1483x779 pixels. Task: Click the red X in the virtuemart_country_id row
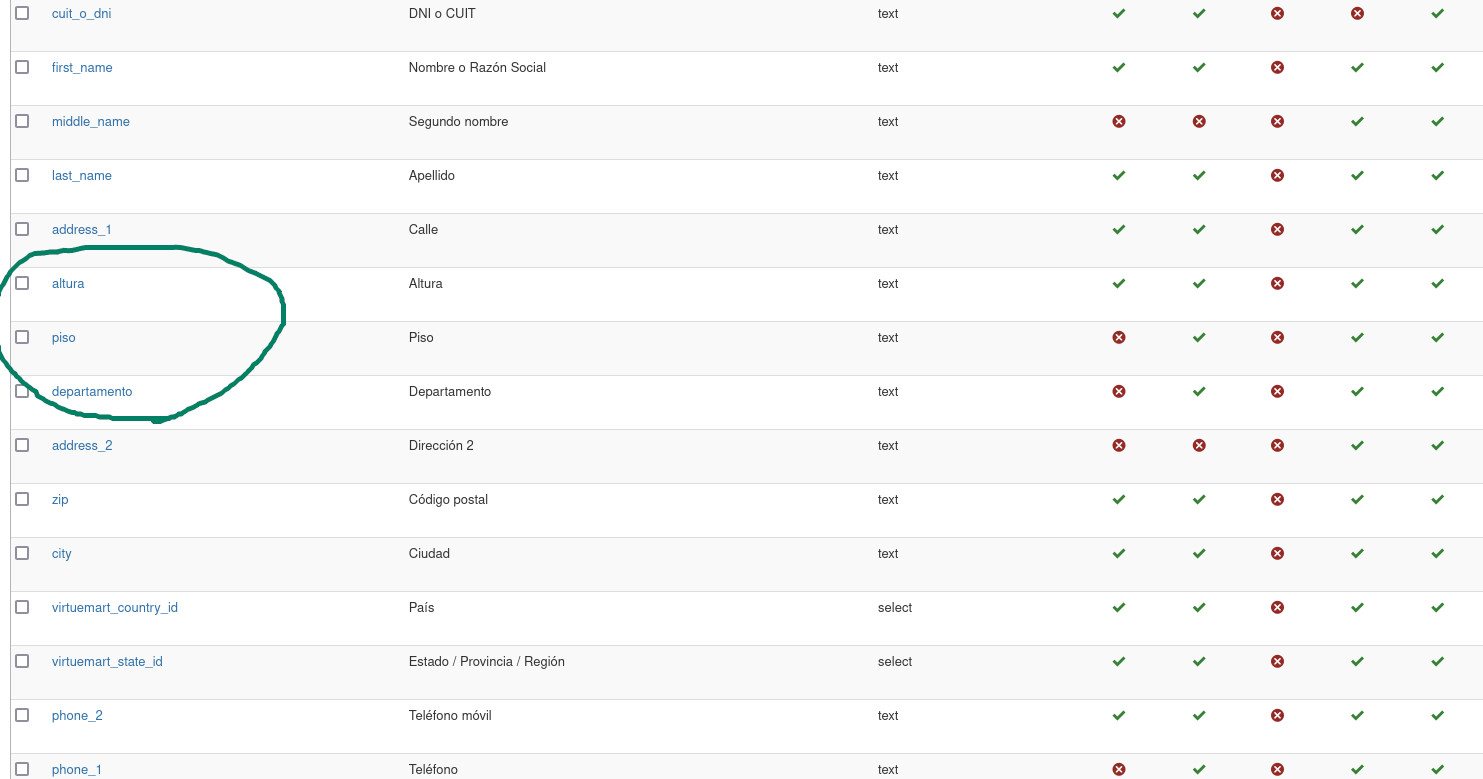tap(1277, 607)
